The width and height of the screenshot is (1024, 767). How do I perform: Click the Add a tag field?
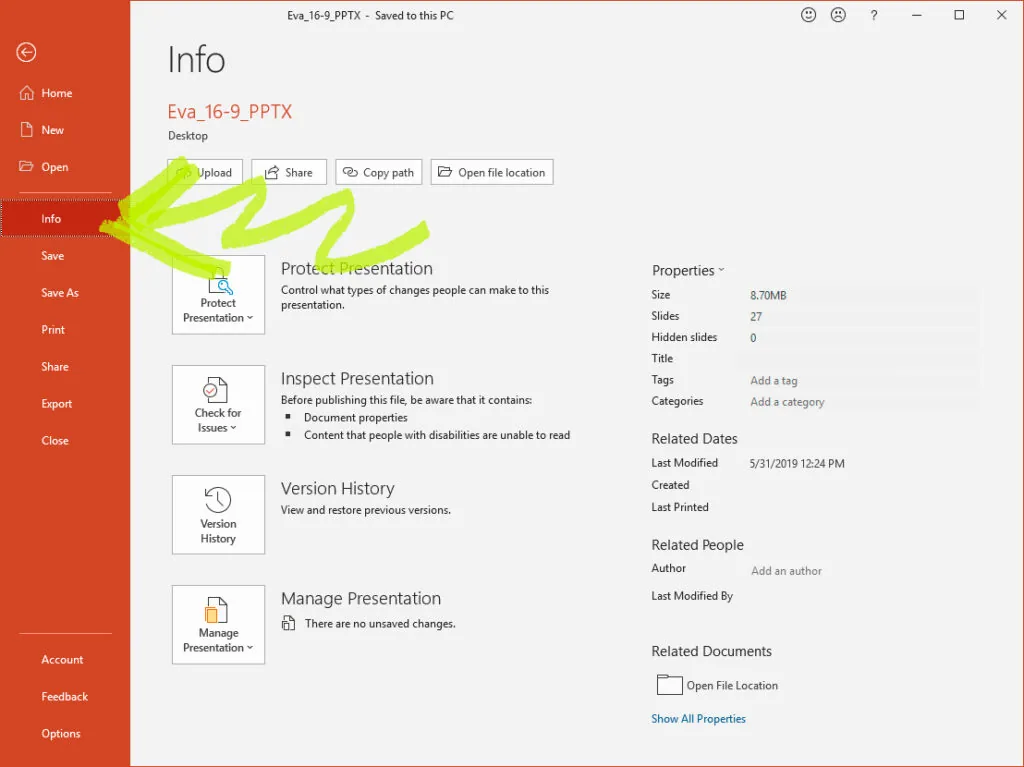[x=773, y=380]
